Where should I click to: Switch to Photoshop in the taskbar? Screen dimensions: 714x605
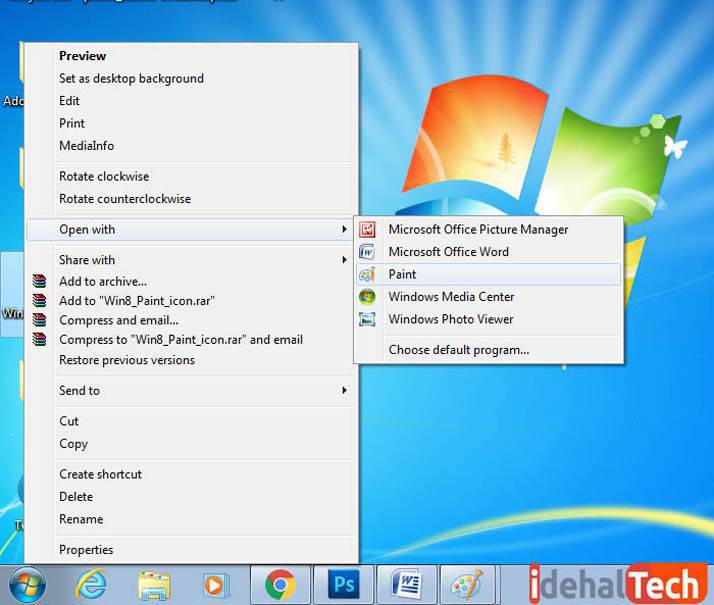(343, 585)
